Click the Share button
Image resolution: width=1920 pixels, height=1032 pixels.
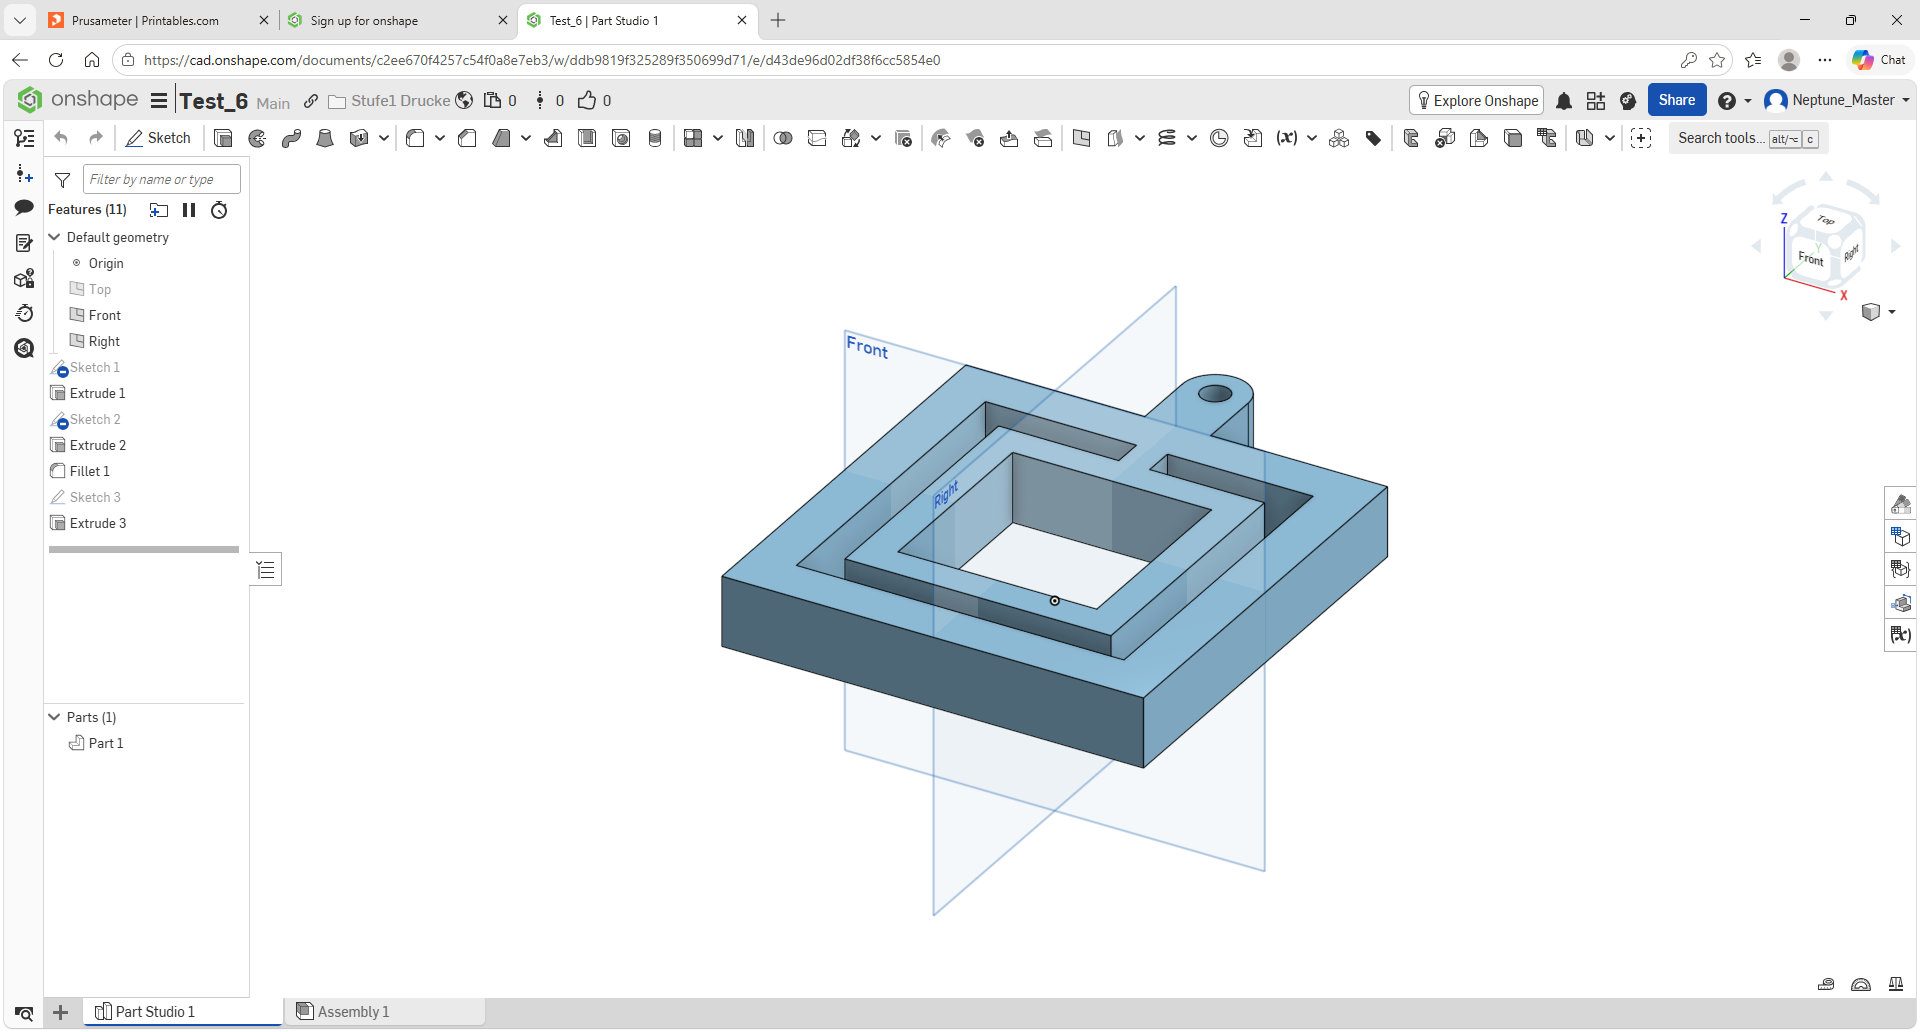point(1677,100)
